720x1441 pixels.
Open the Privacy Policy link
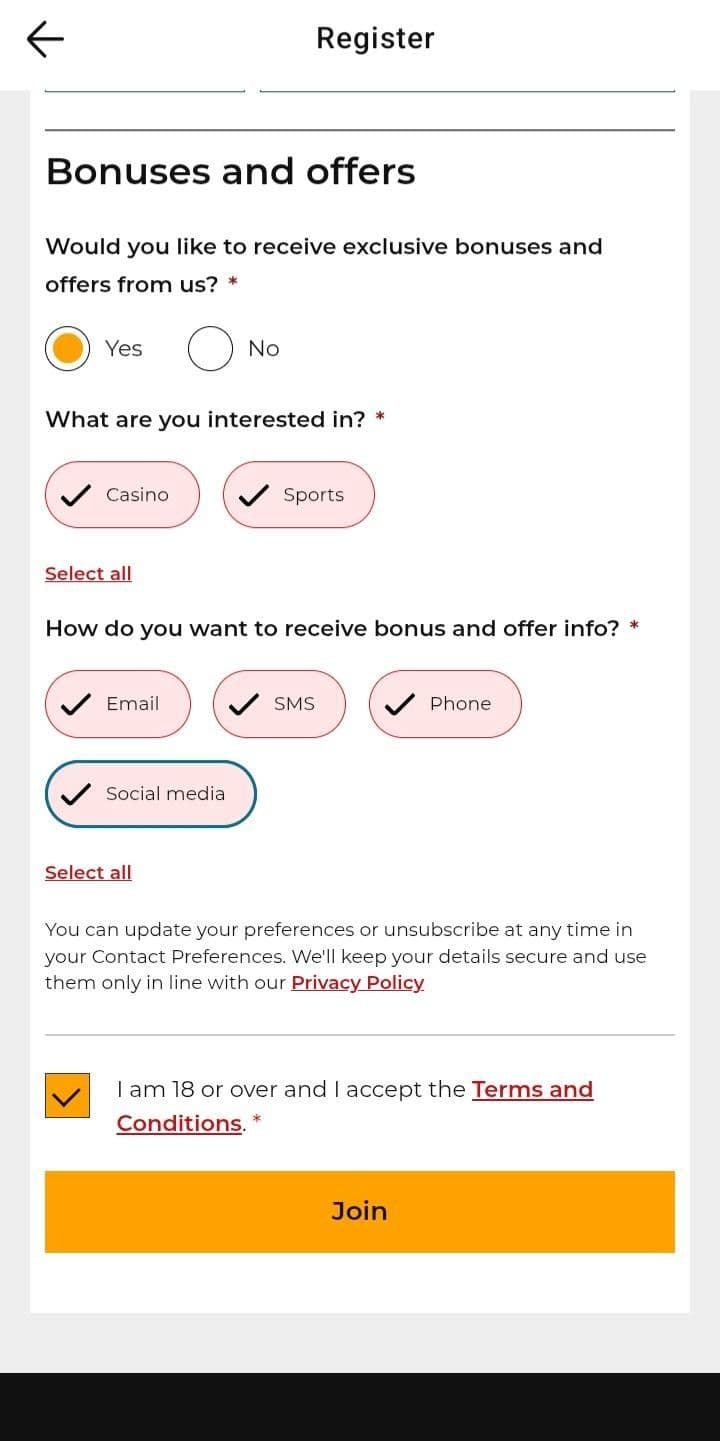point(357,983)
